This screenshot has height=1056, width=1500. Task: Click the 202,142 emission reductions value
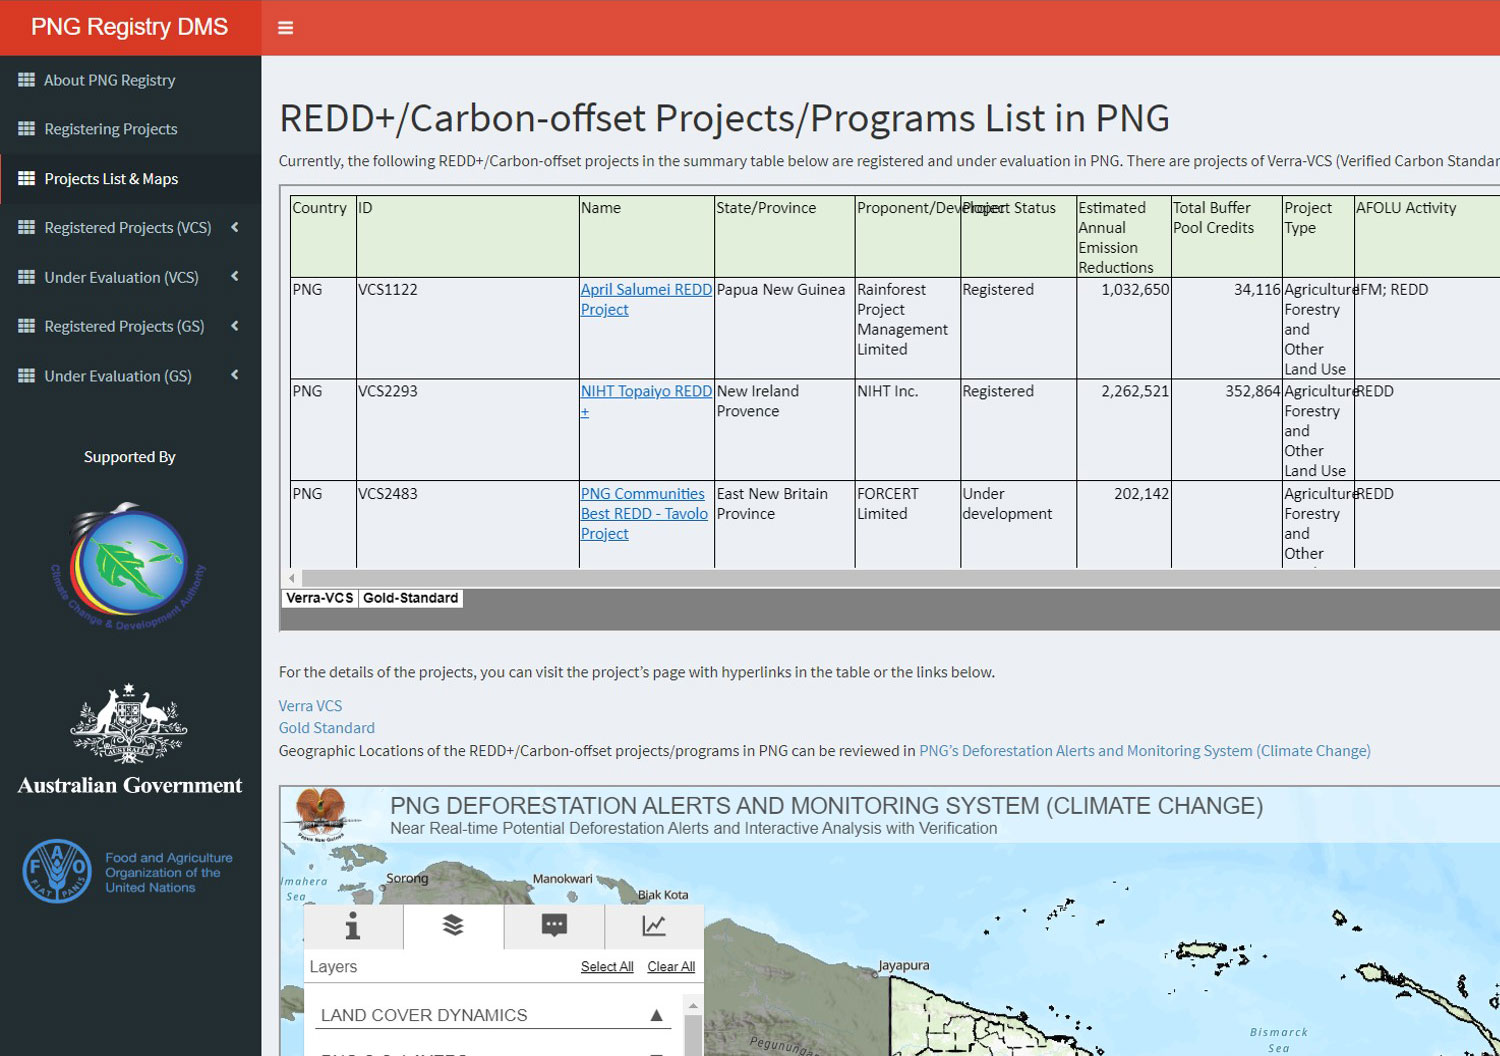pos(1141,494)
